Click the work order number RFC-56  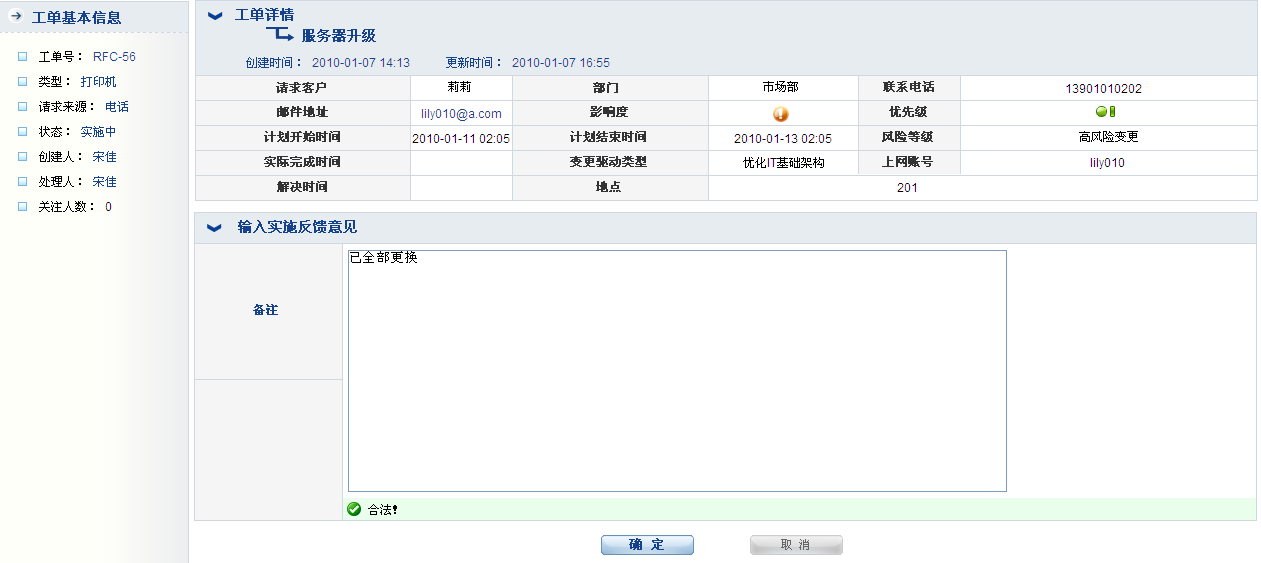(x=114, y=57)
